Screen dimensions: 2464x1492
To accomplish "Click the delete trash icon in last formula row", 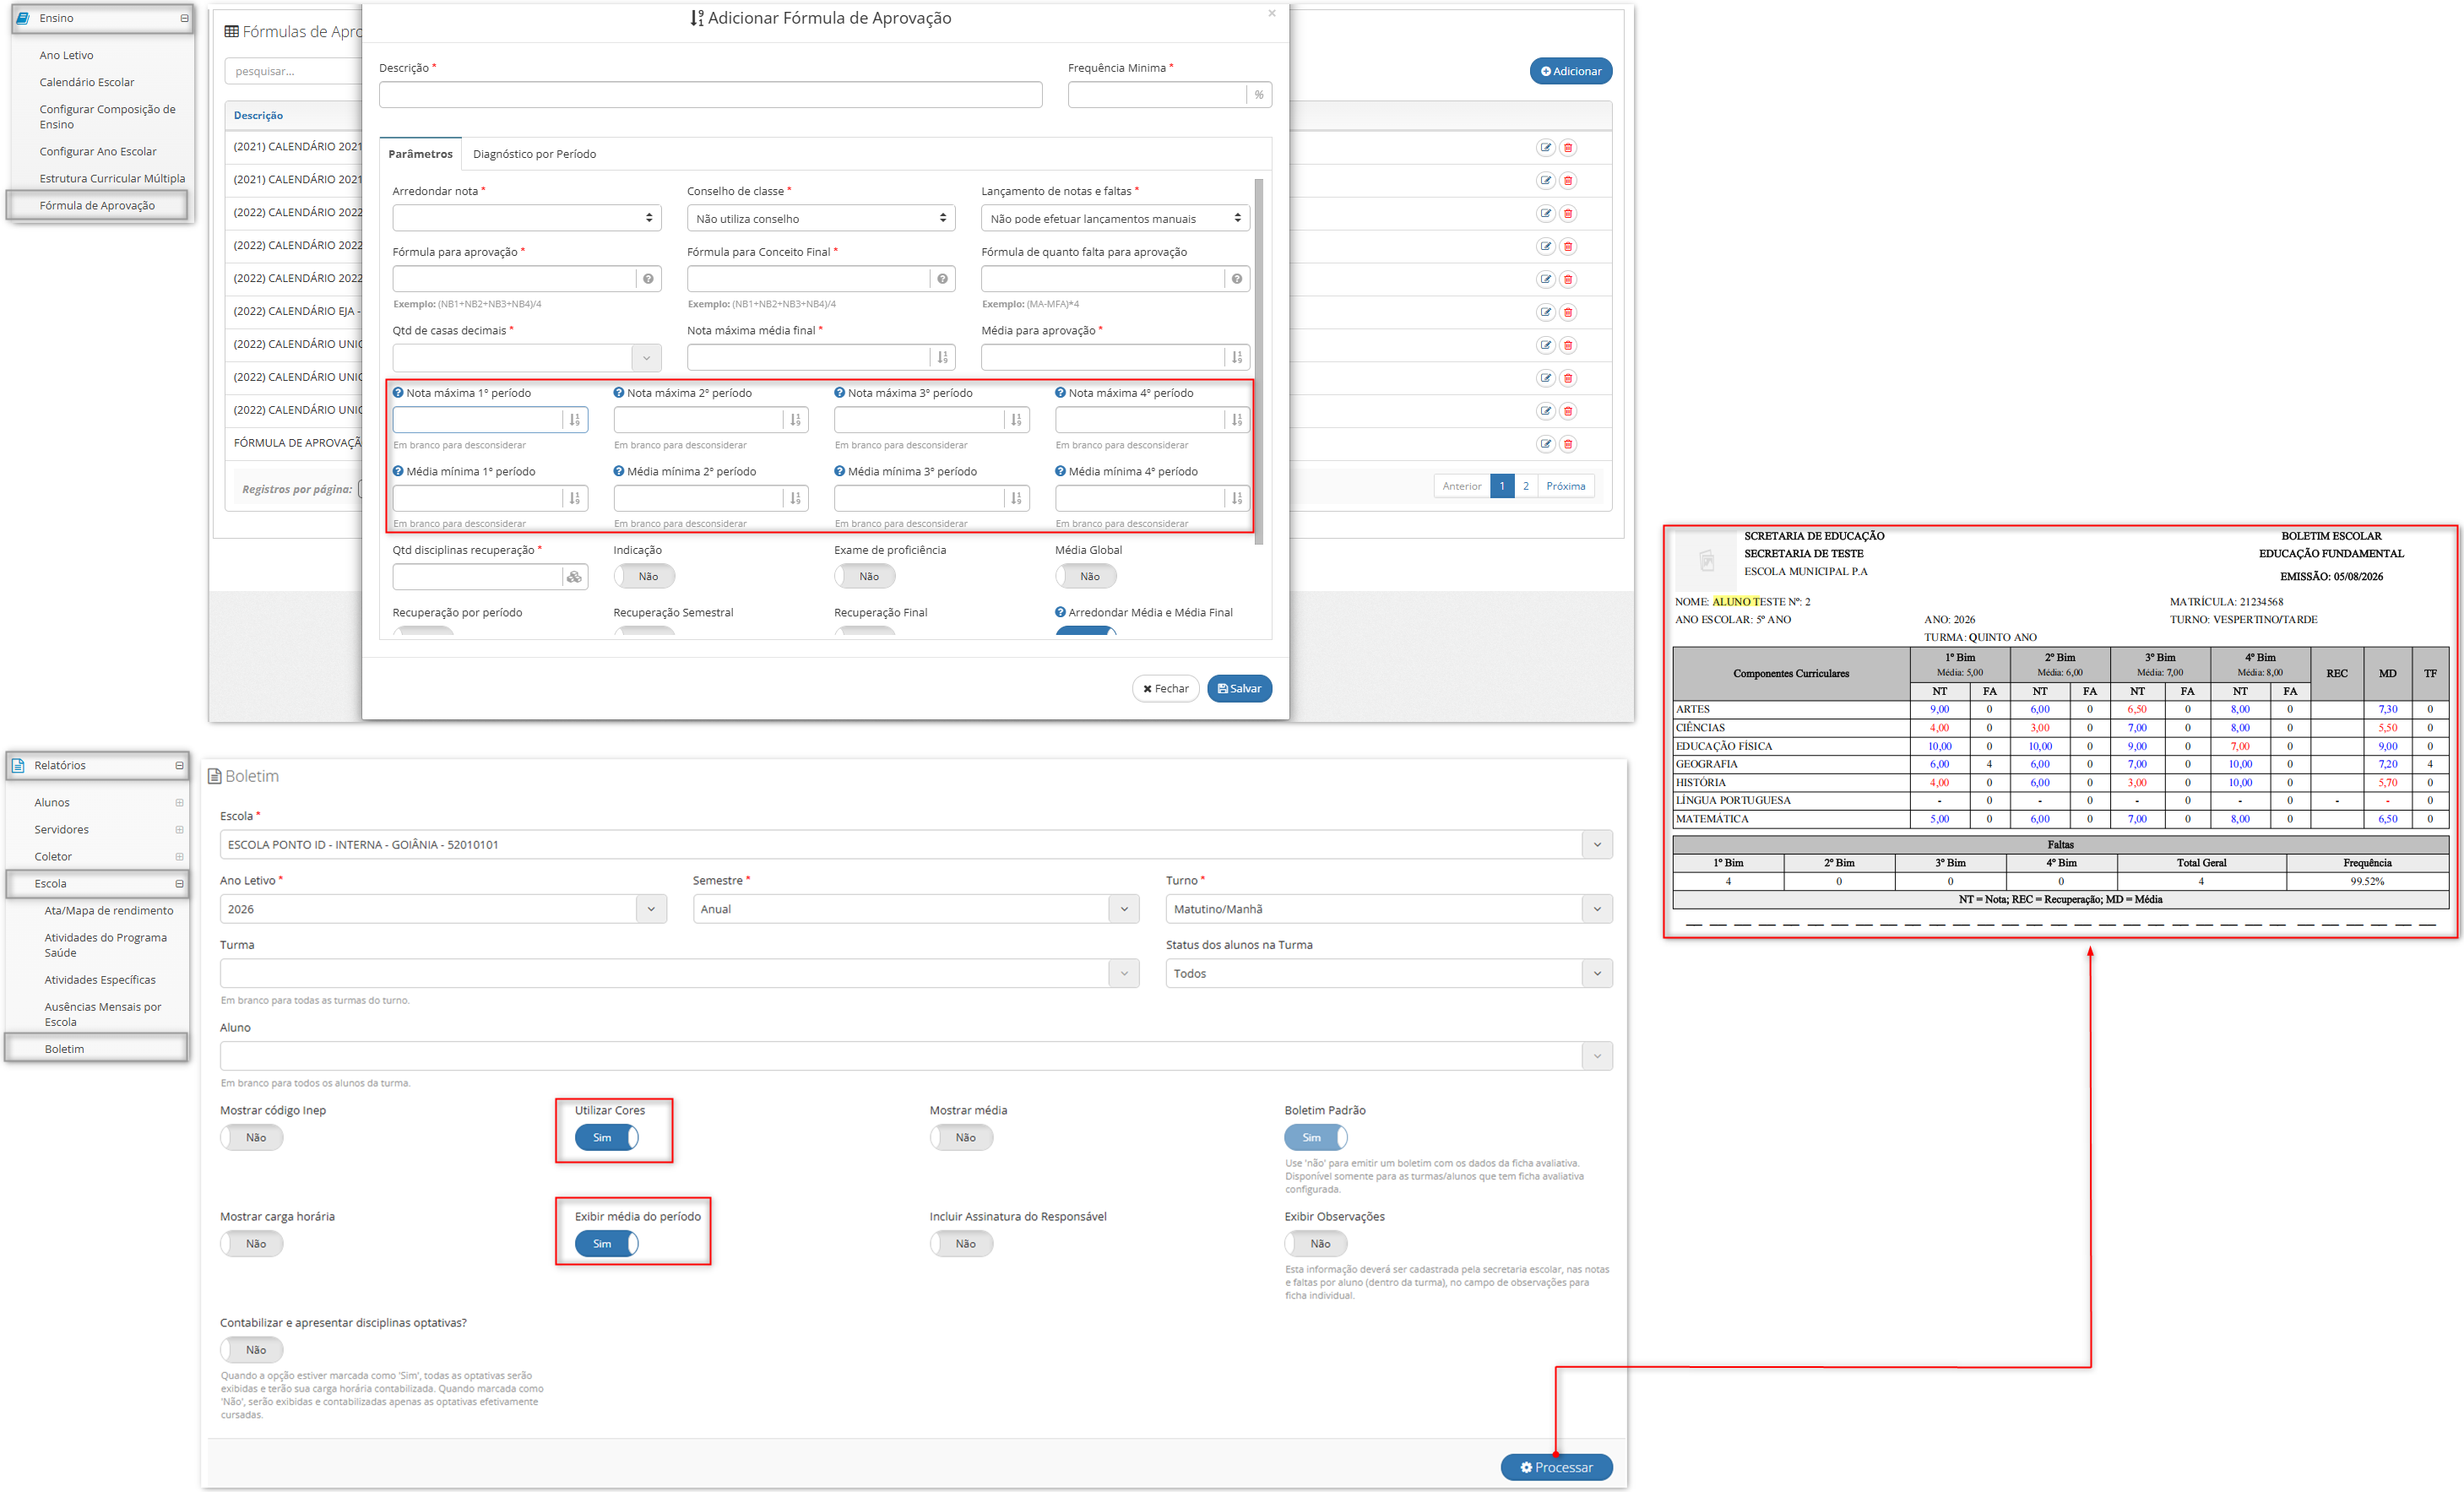I will [1568, 443].
